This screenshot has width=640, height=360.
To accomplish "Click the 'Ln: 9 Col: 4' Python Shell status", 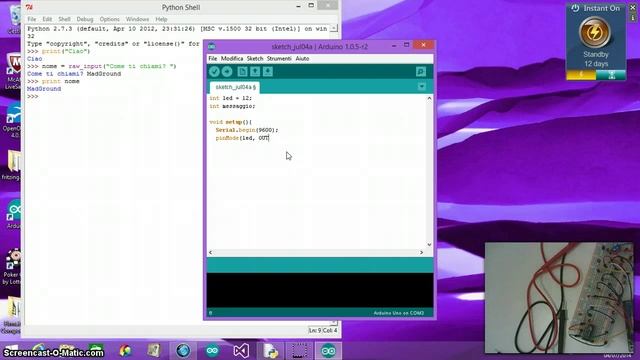I will [323, 330].
